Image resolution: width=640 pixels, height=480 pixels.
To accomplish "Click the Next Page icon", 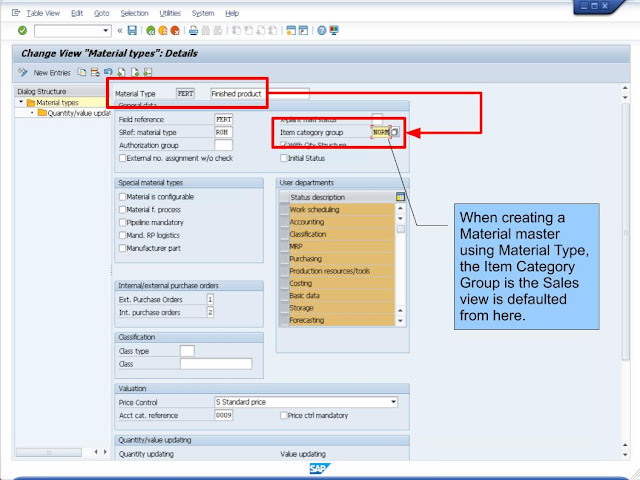I will (x=261, y=30).
